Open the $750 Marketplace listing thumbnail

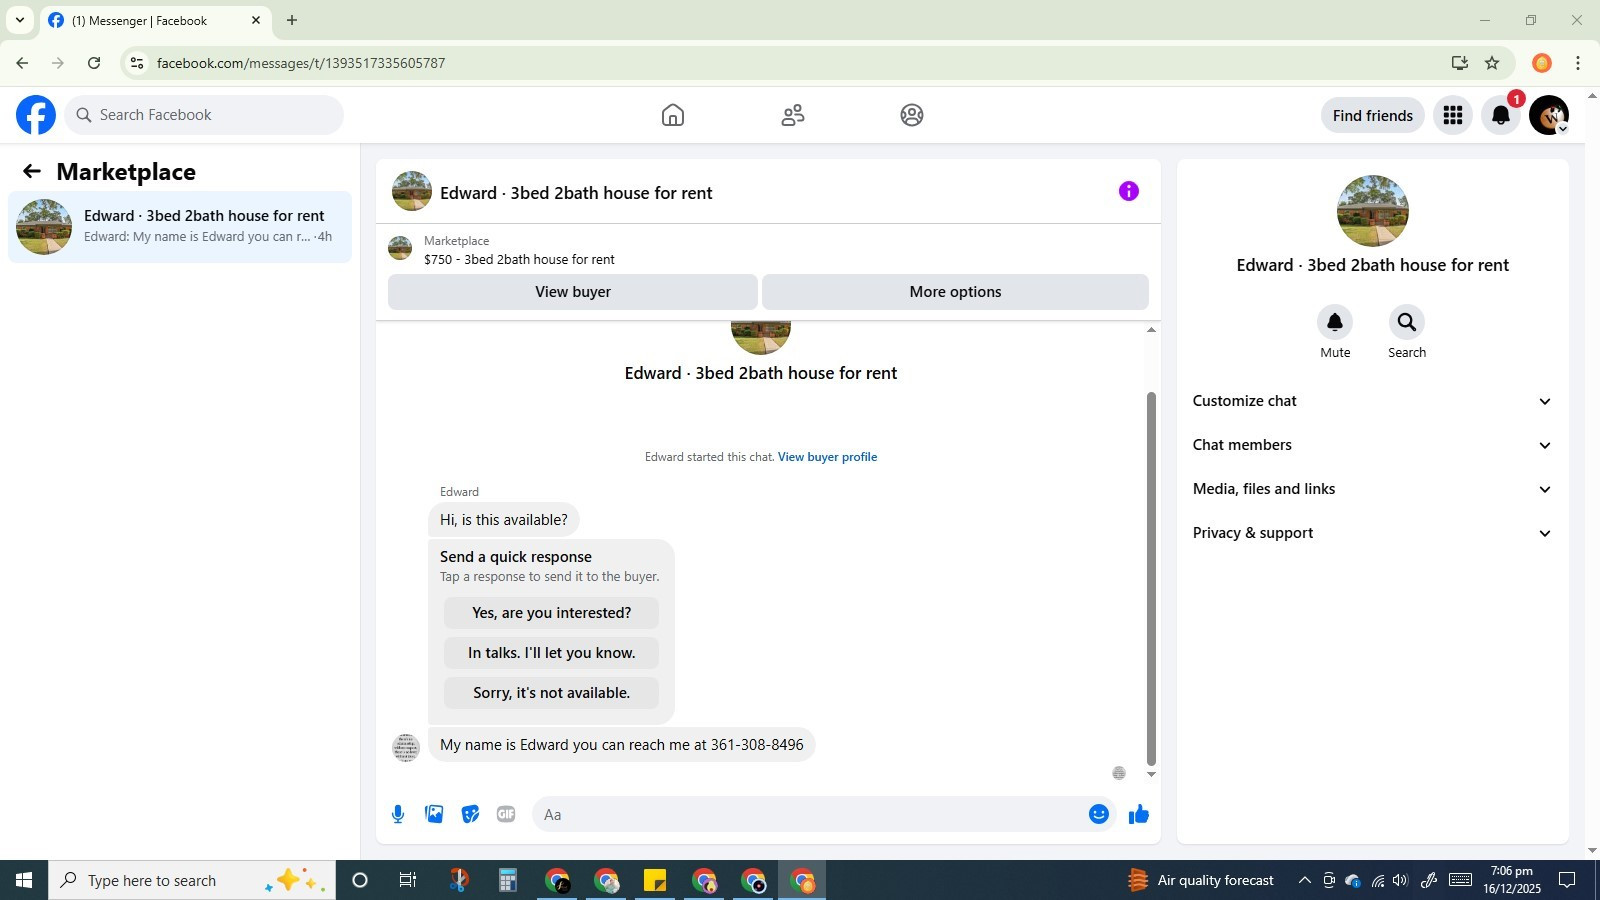[400, 248]
